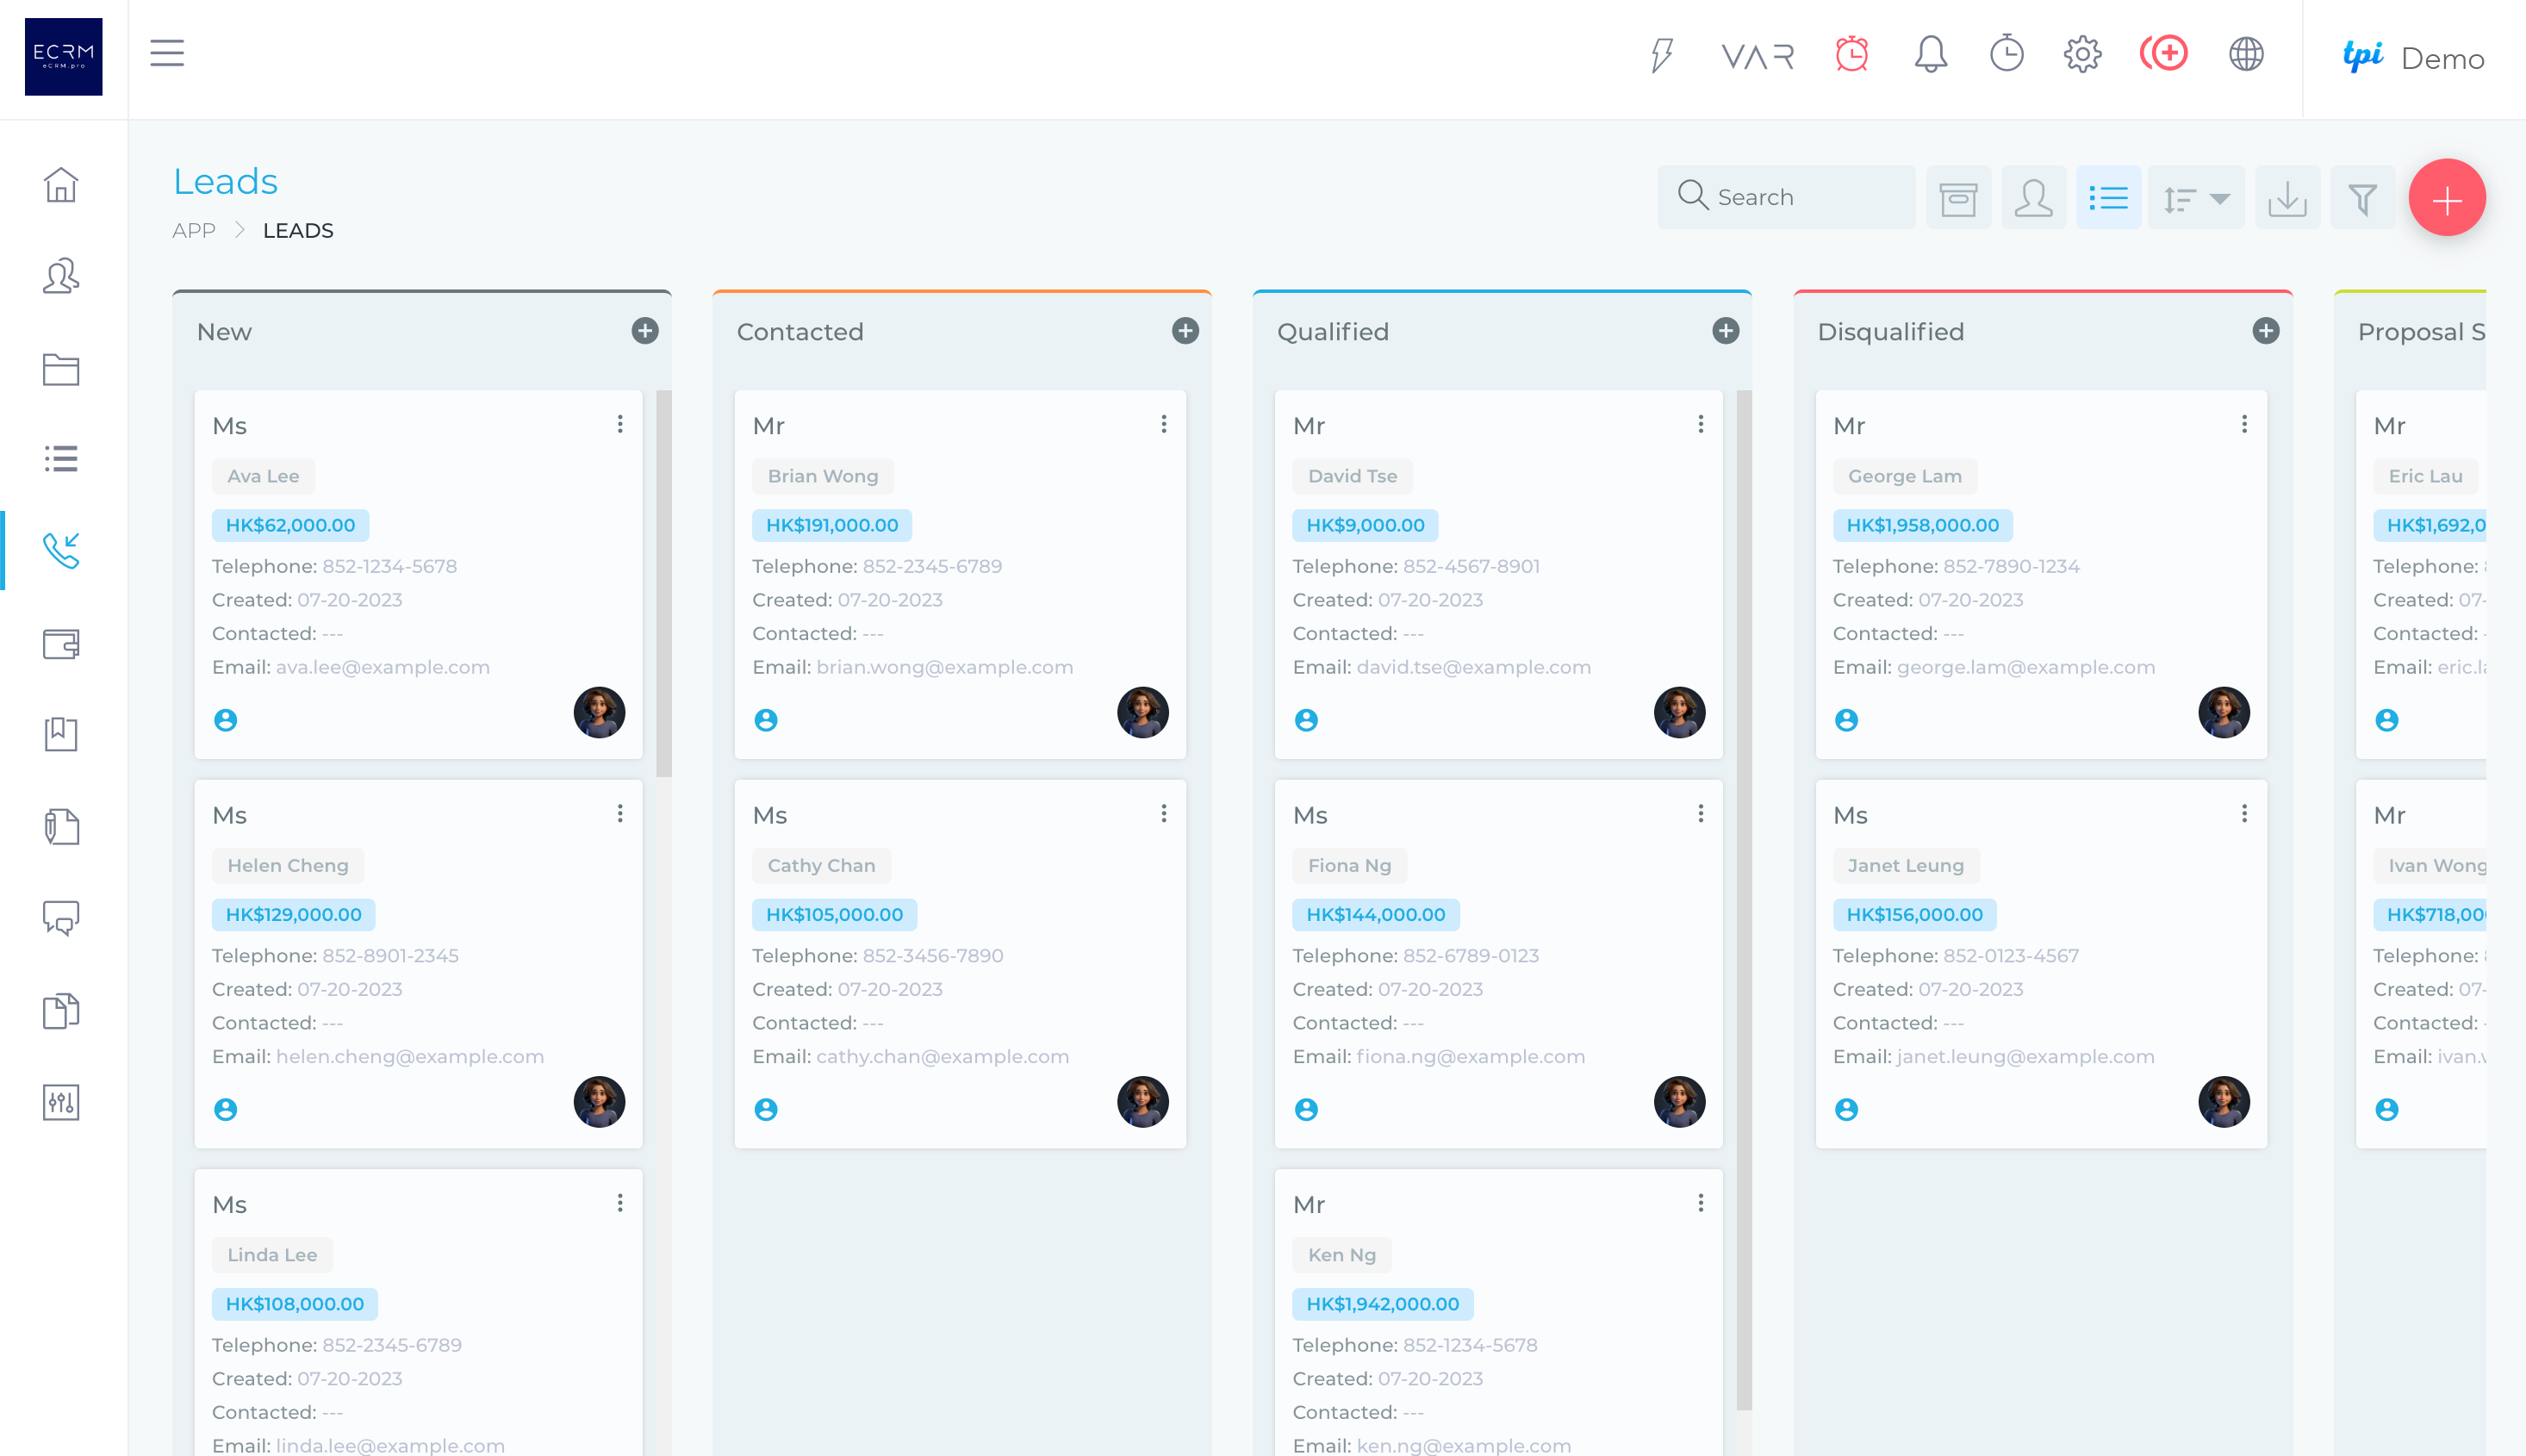Open Helen Cheng card options menu
2526x1456 pixels.
click(x=620, y=814)
